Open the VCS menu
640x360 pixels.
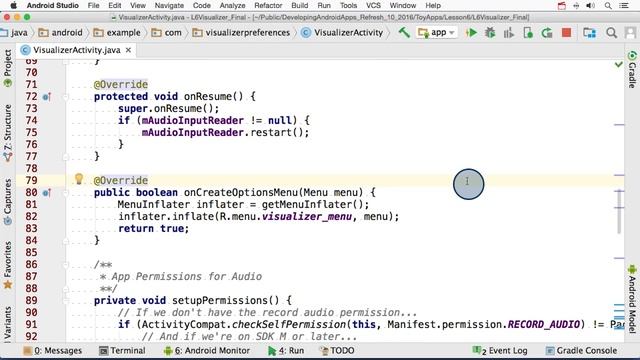373,6
